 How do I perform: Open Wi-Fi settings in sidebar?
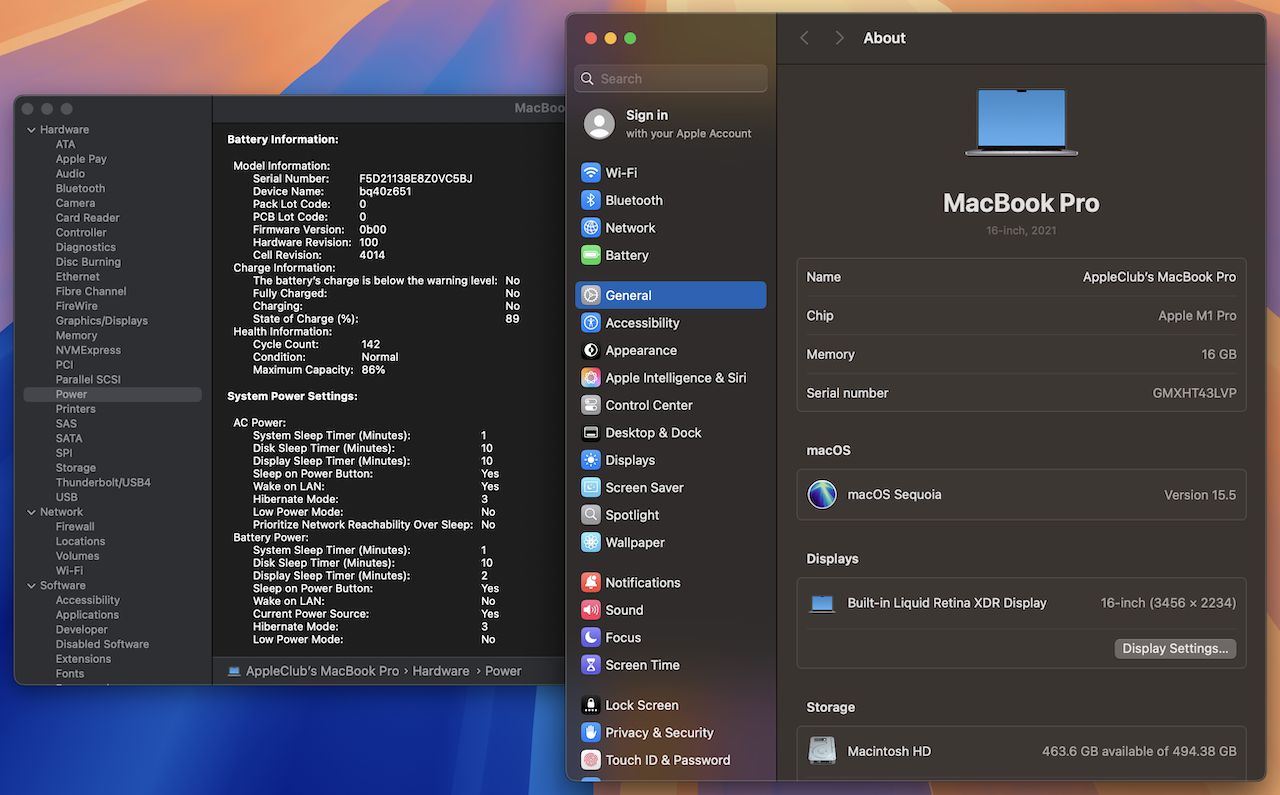671,173
